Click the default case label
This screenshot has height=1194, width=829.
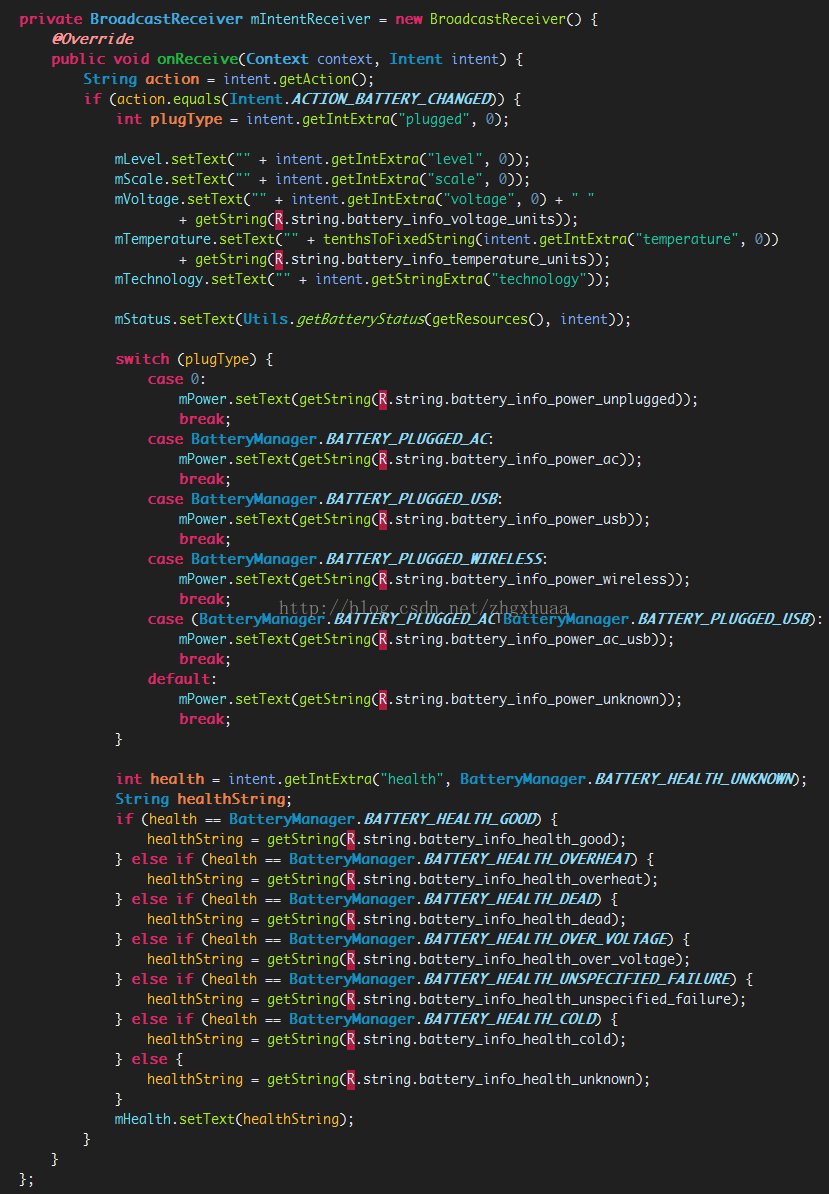(182, 679)
